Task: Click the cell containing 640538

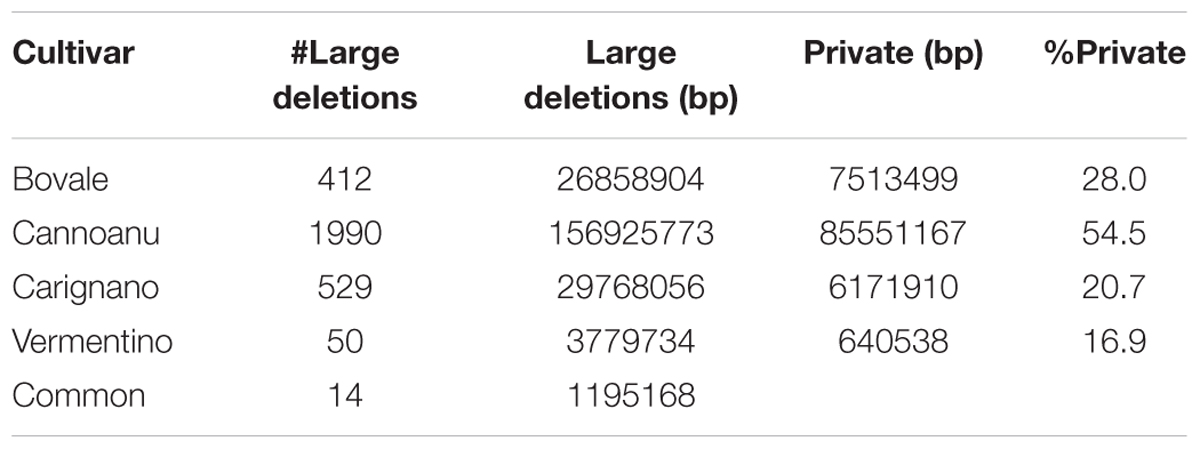Action: tap(893, 342)
